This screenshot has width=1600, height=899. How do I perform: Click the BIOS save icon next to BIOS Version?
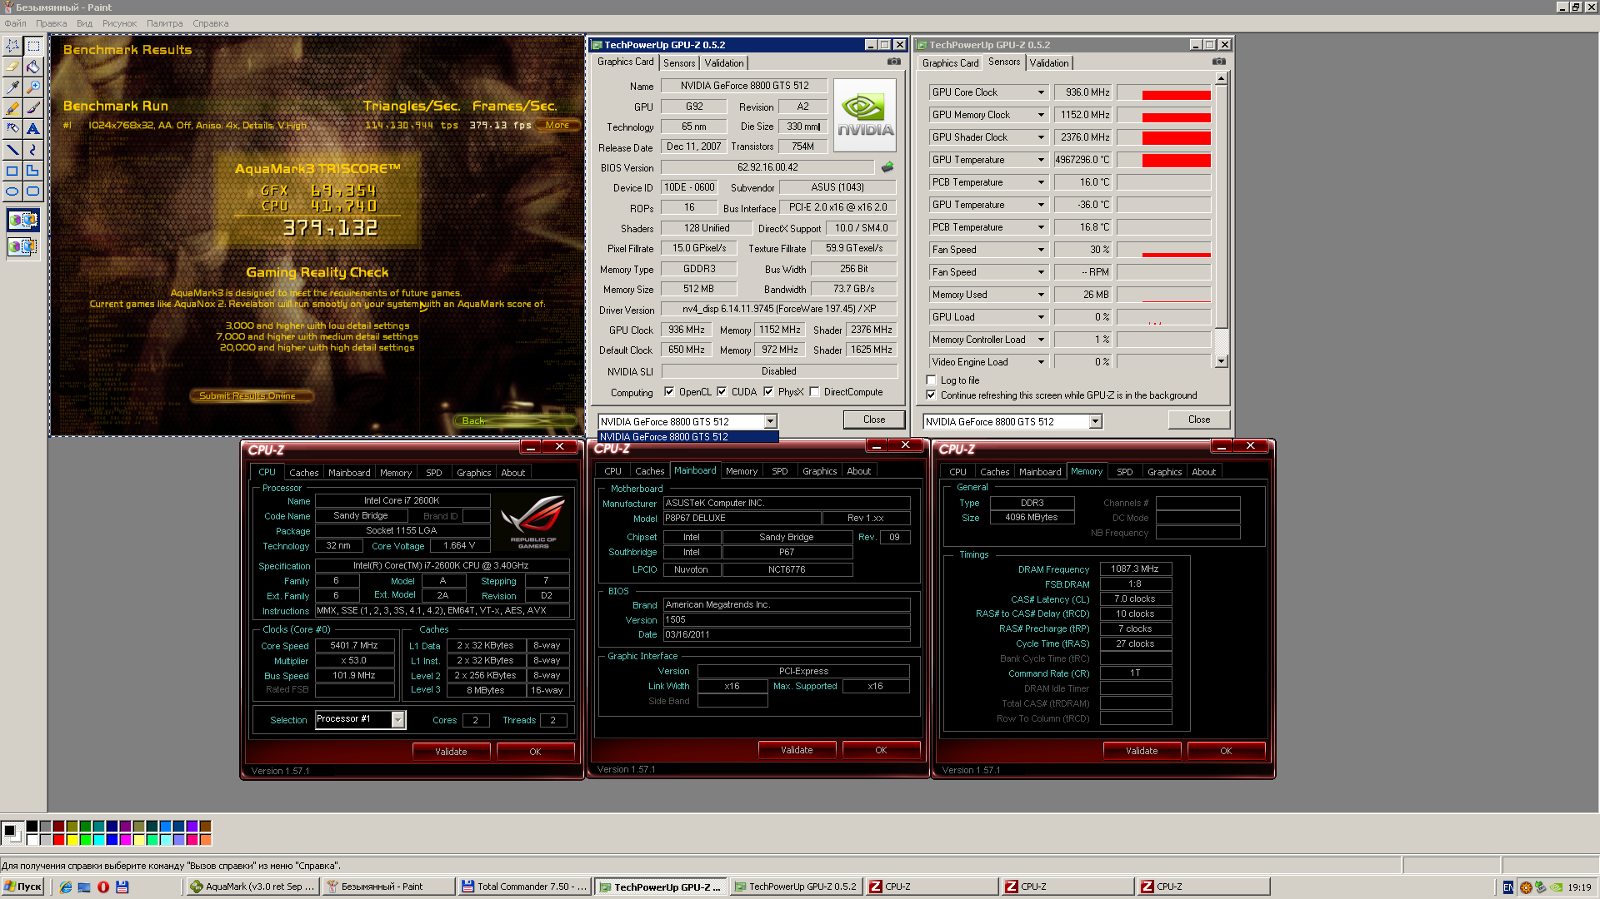tap(886, 167)
